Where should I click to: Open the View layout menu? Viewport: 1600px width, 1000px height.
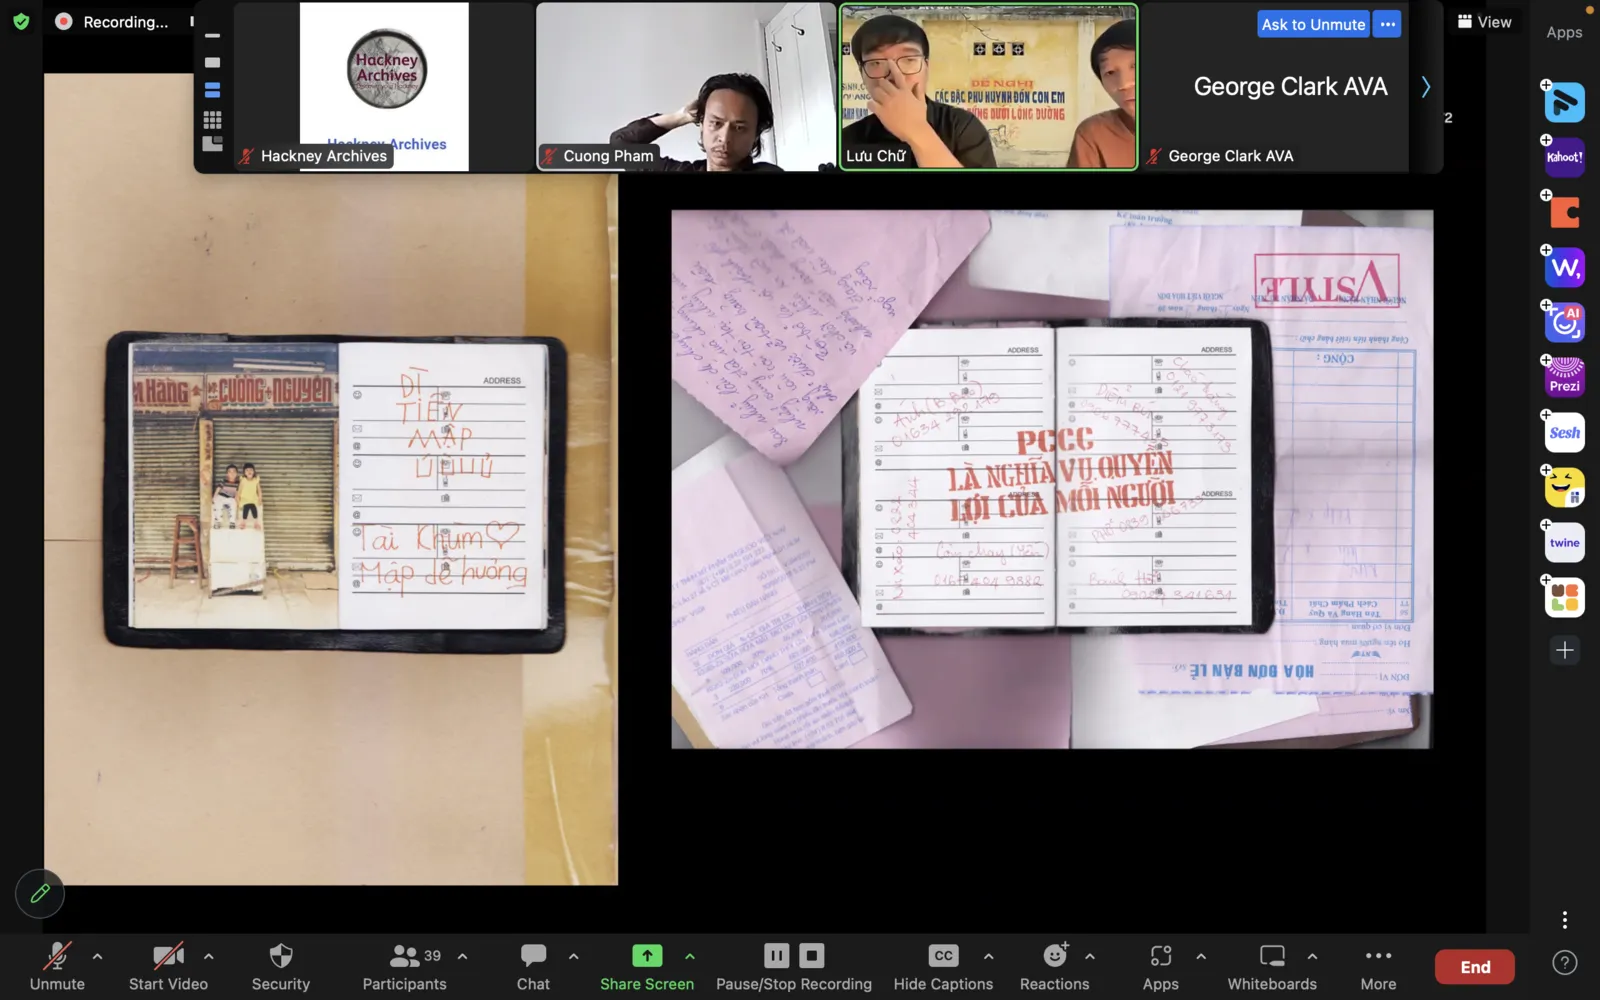[1484, 22]
